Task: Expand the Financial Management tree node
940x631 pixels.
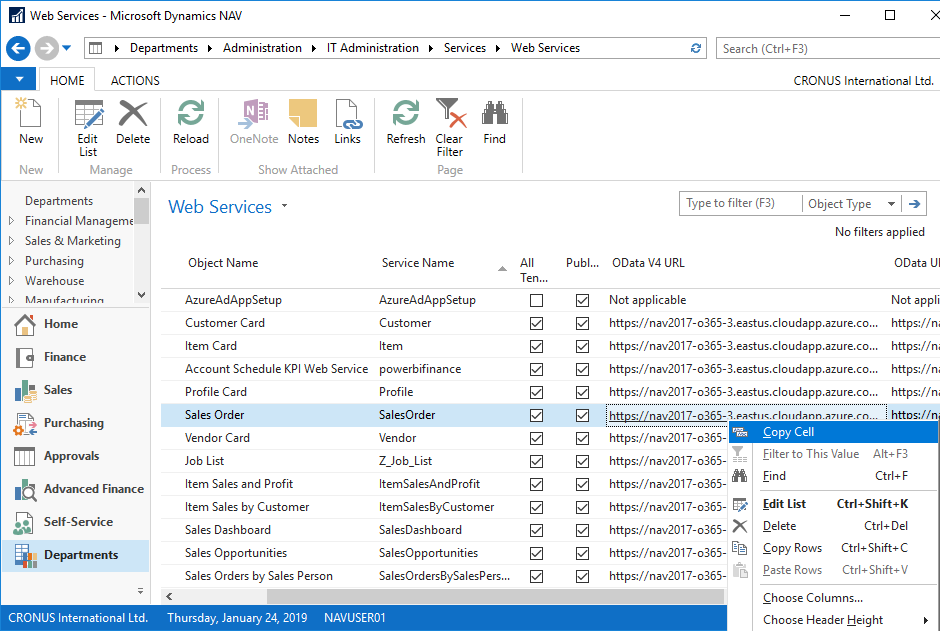Action: point(11,221)
